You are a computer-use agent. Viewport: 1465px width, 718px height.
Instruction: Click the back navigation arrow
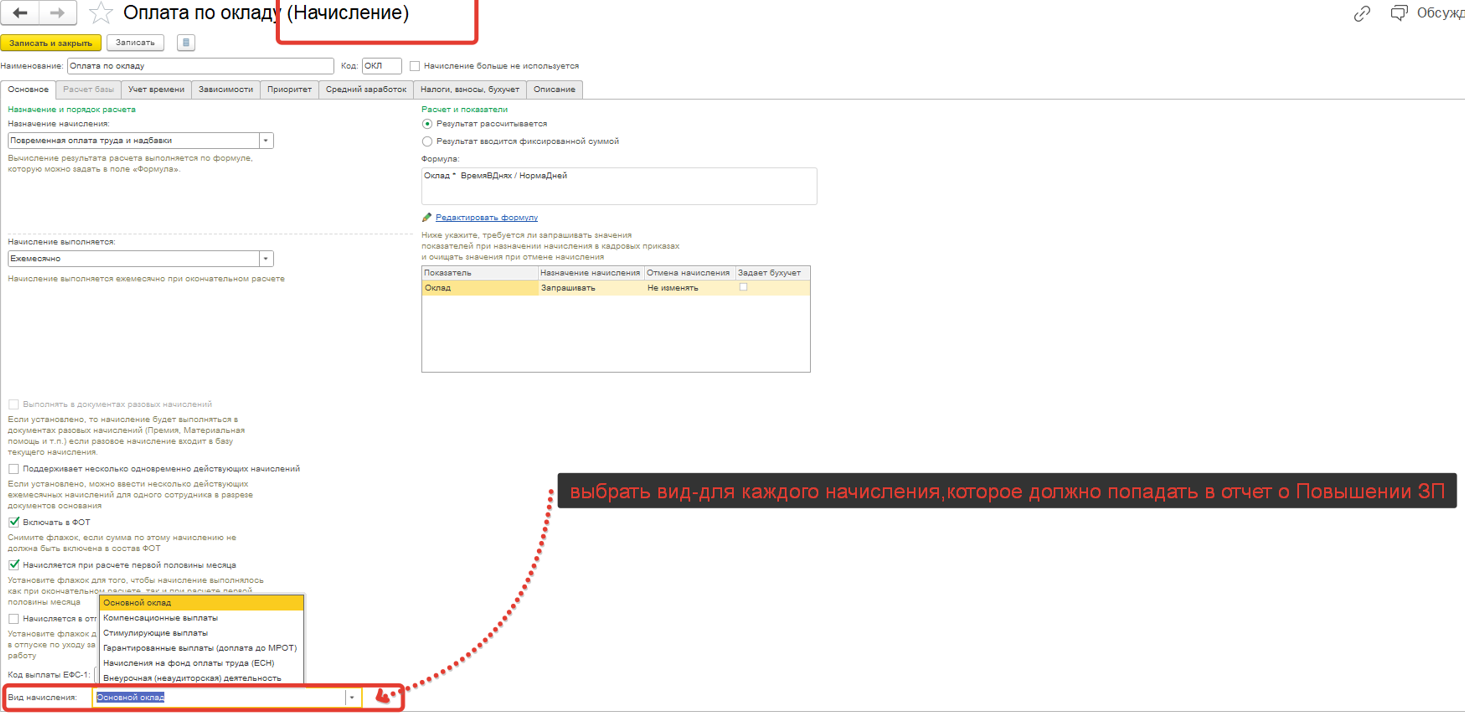click(20, 13)
